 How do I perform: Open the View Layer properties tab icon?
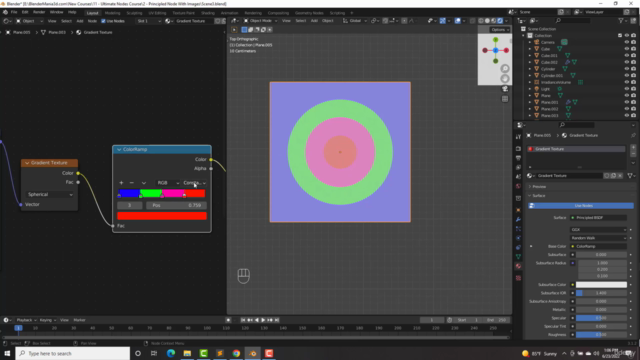tap(518, 167)
